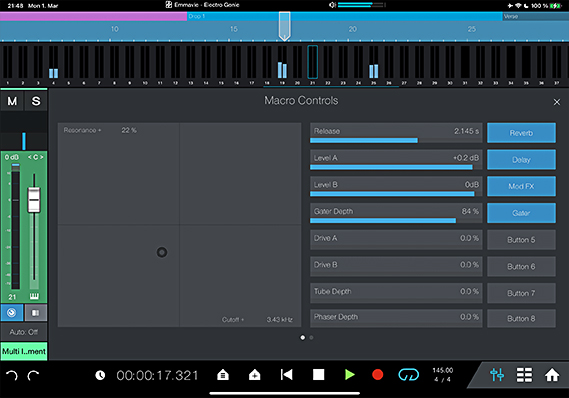The height and width of the screenshot is (398, 569).
Task: Click the keyboard instrument icon on channel
Action: tap(34, 296)
